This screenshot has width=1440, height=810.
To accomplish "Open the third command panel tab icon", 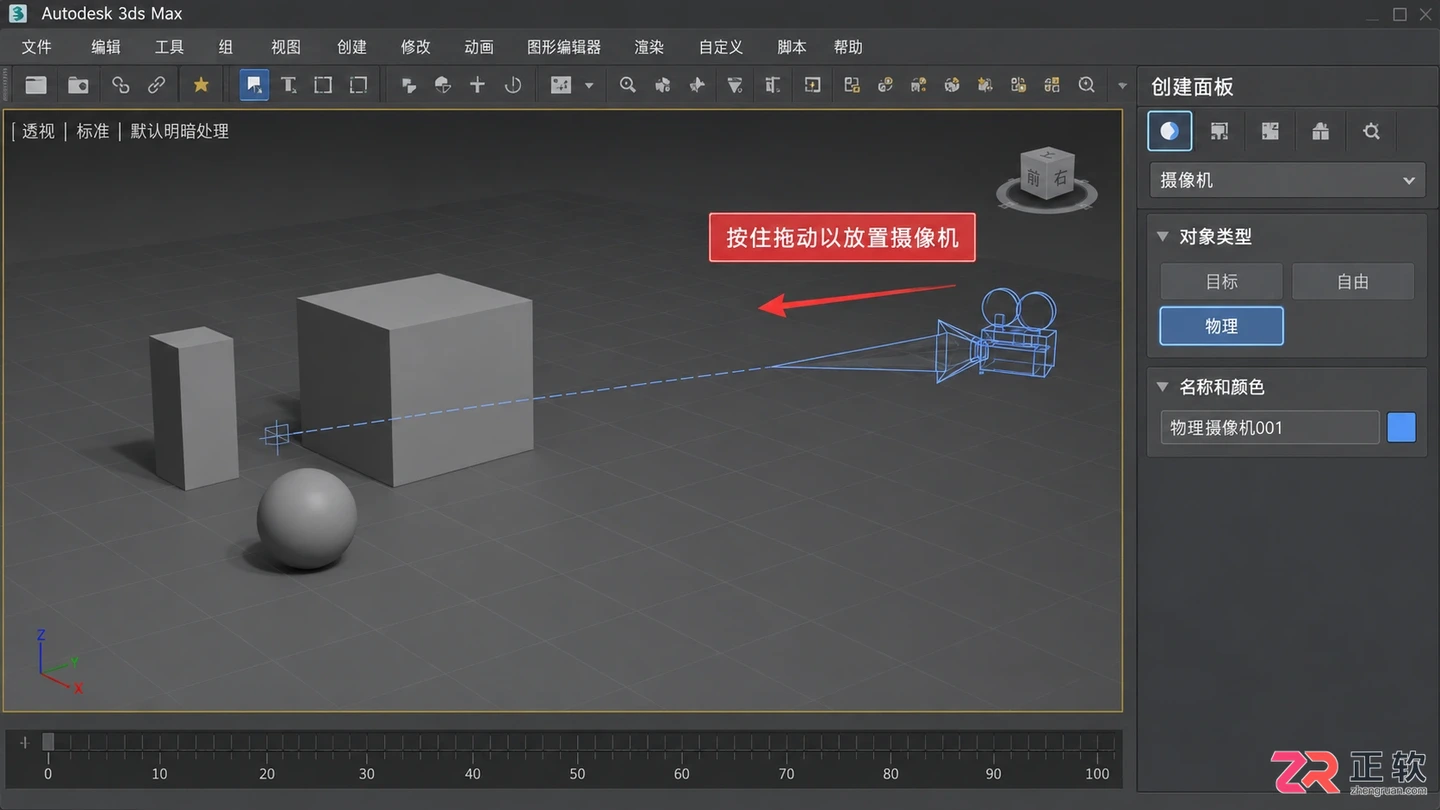I will click(1270, 131).
